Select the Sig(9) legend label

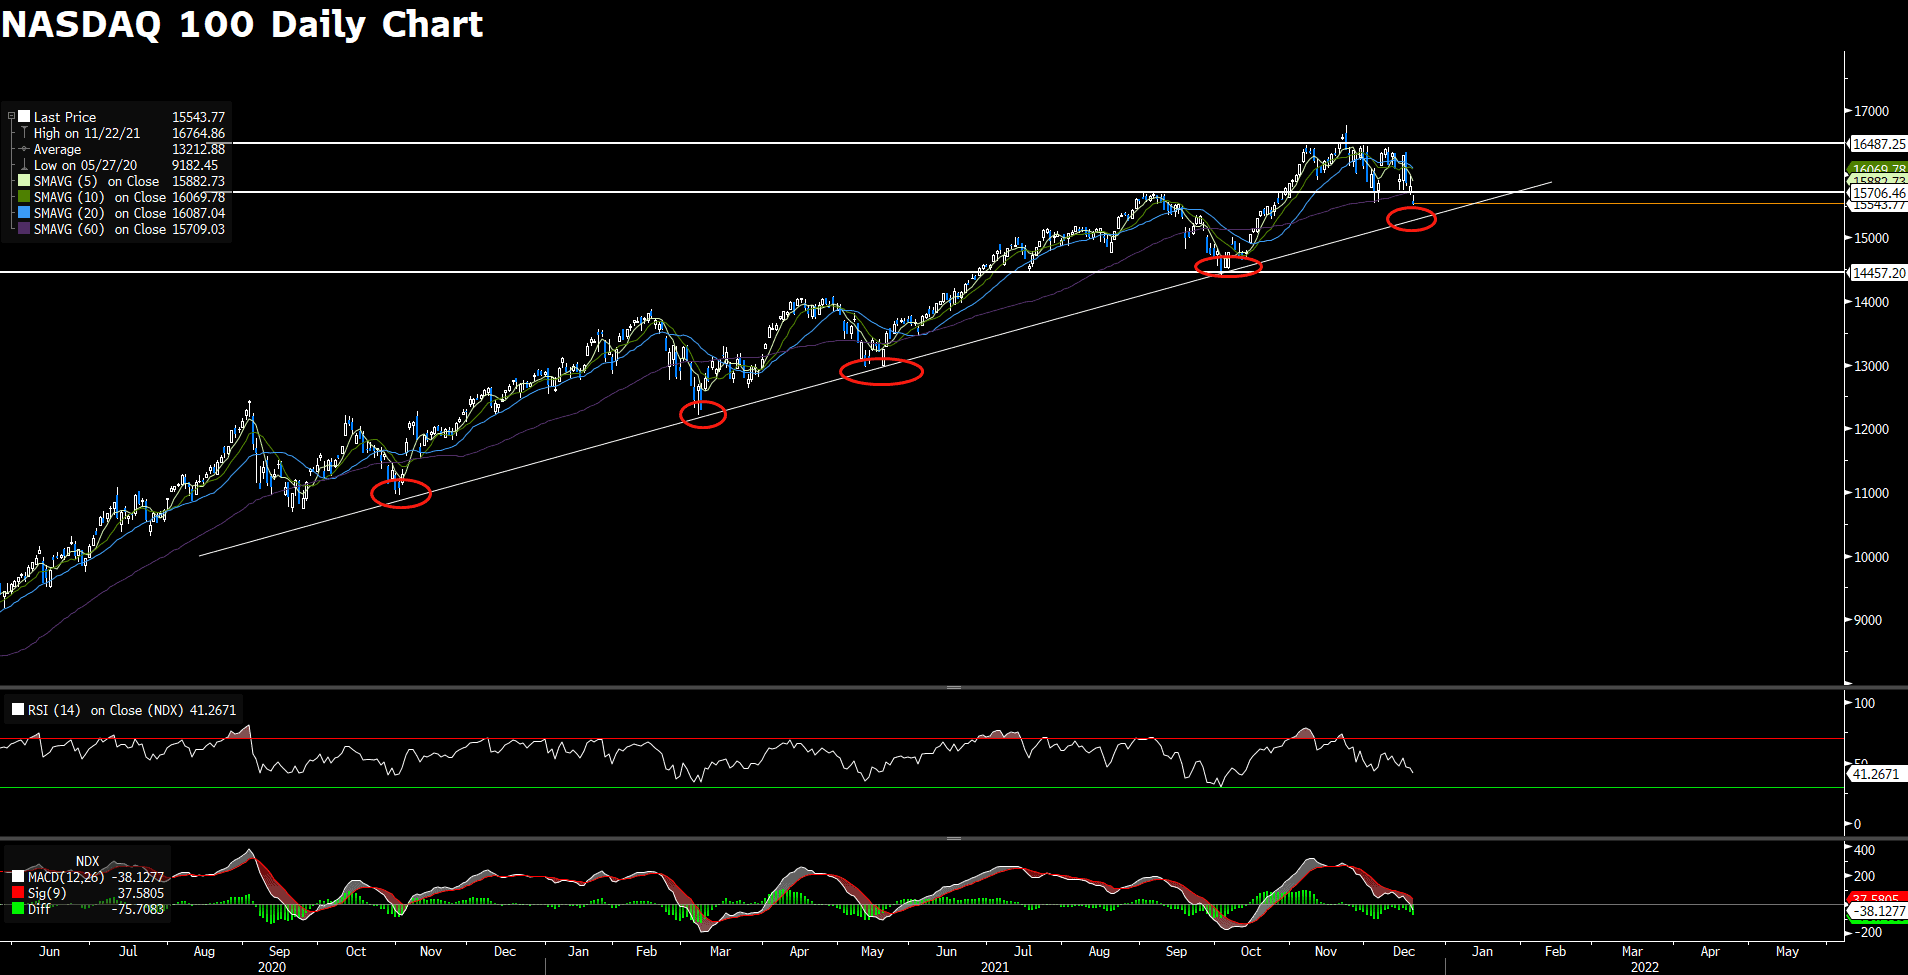47,893
